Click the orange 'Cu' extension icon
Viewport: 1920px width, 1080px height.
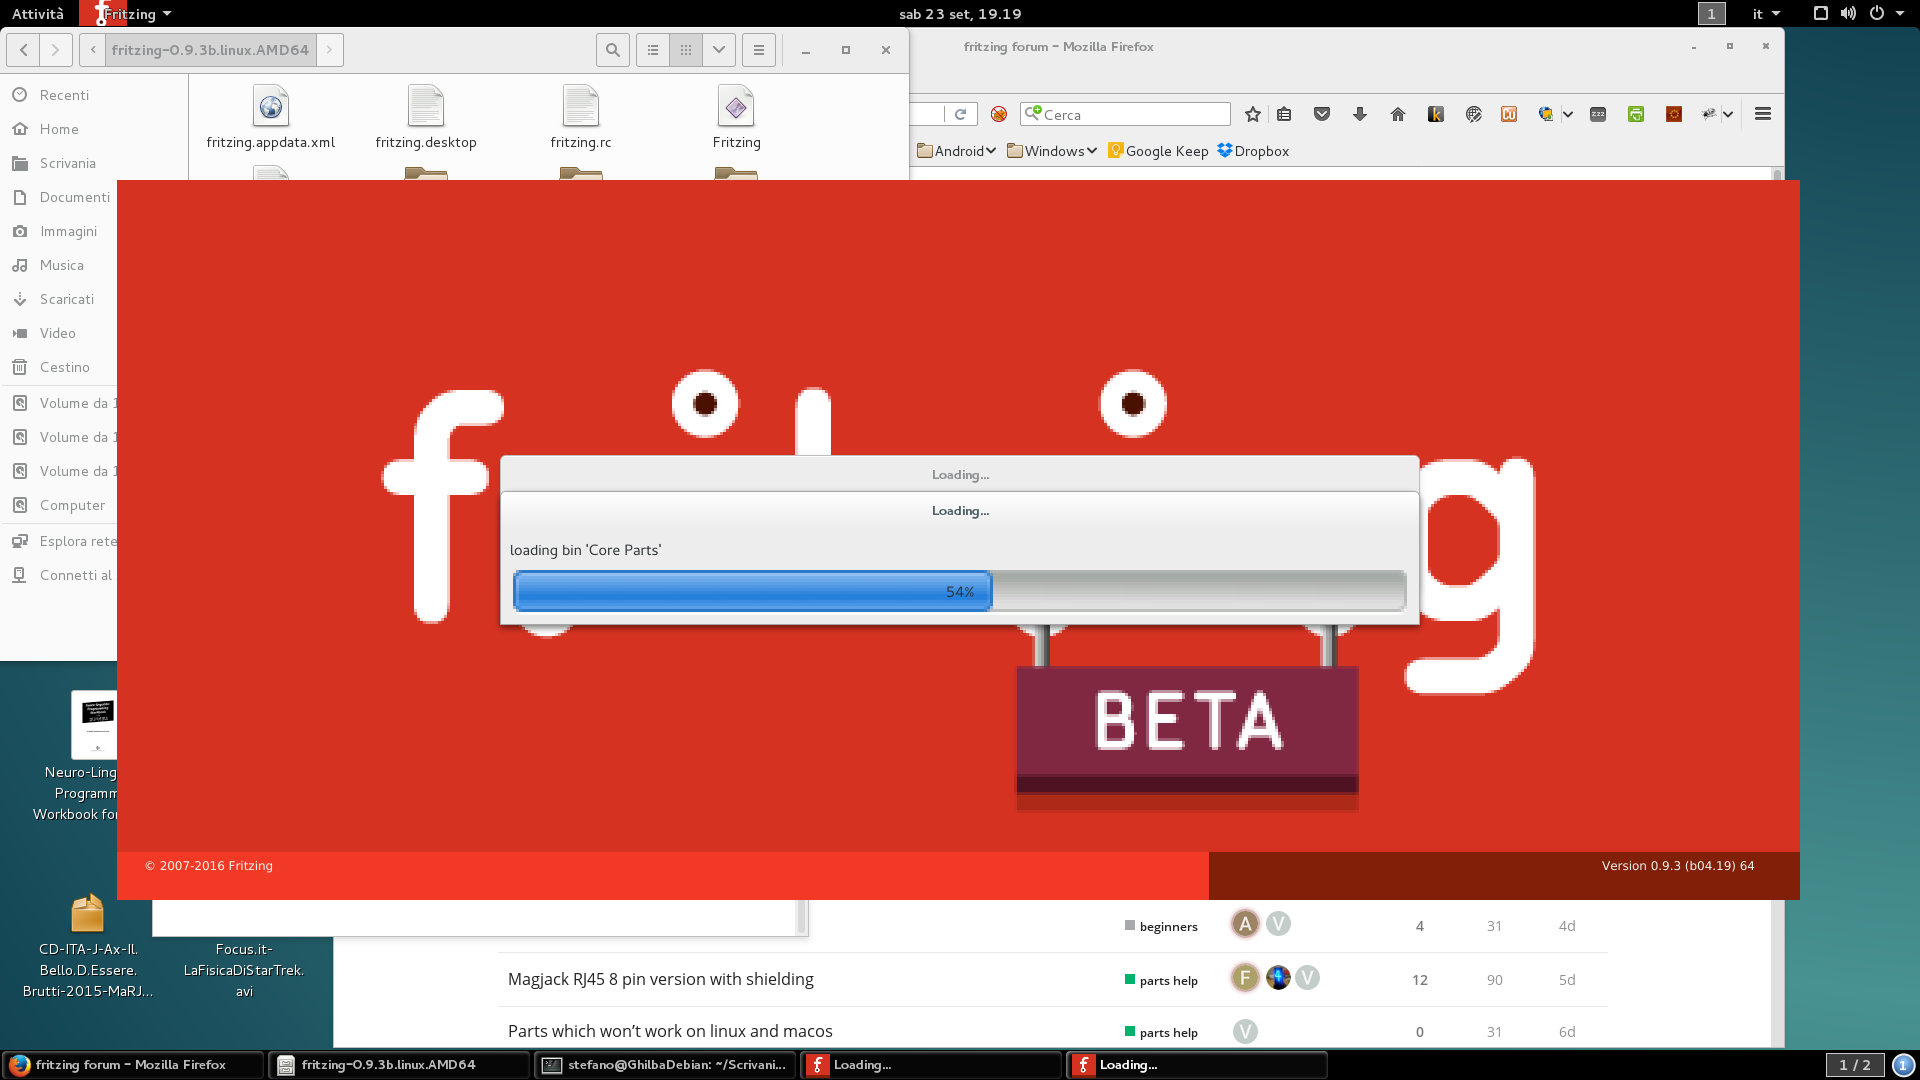pos(1509,114)
